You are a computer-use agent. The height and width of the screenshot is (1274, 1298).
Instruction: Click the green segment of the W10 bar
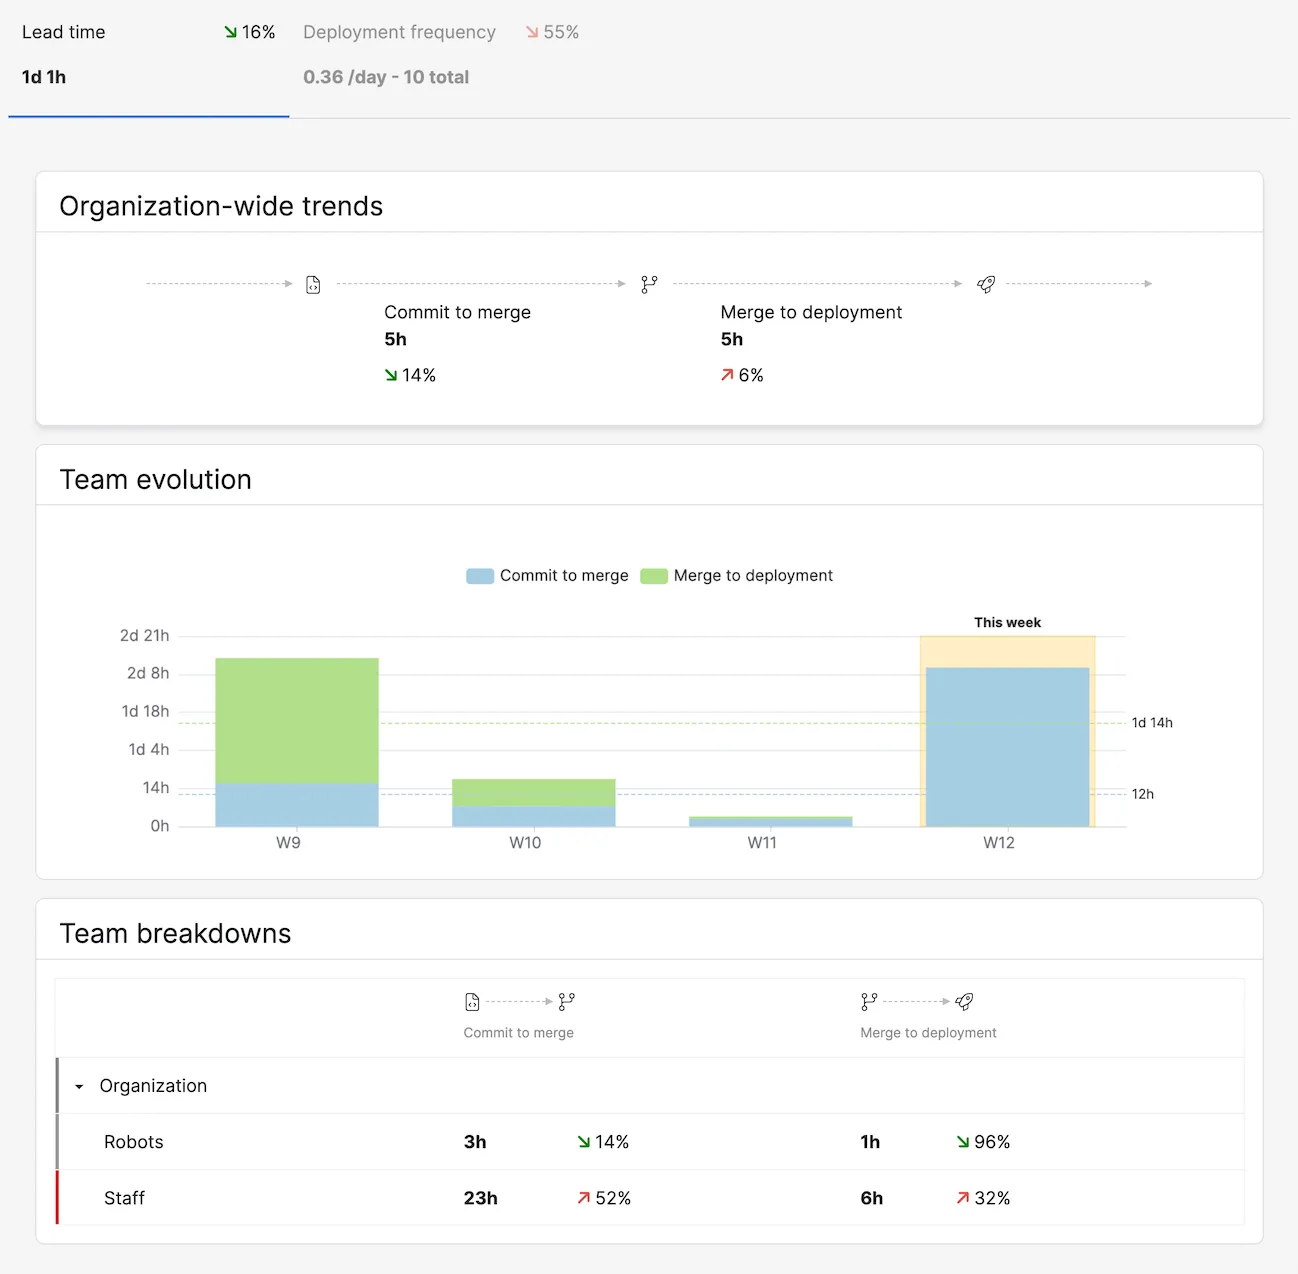(x=534, y=792)
